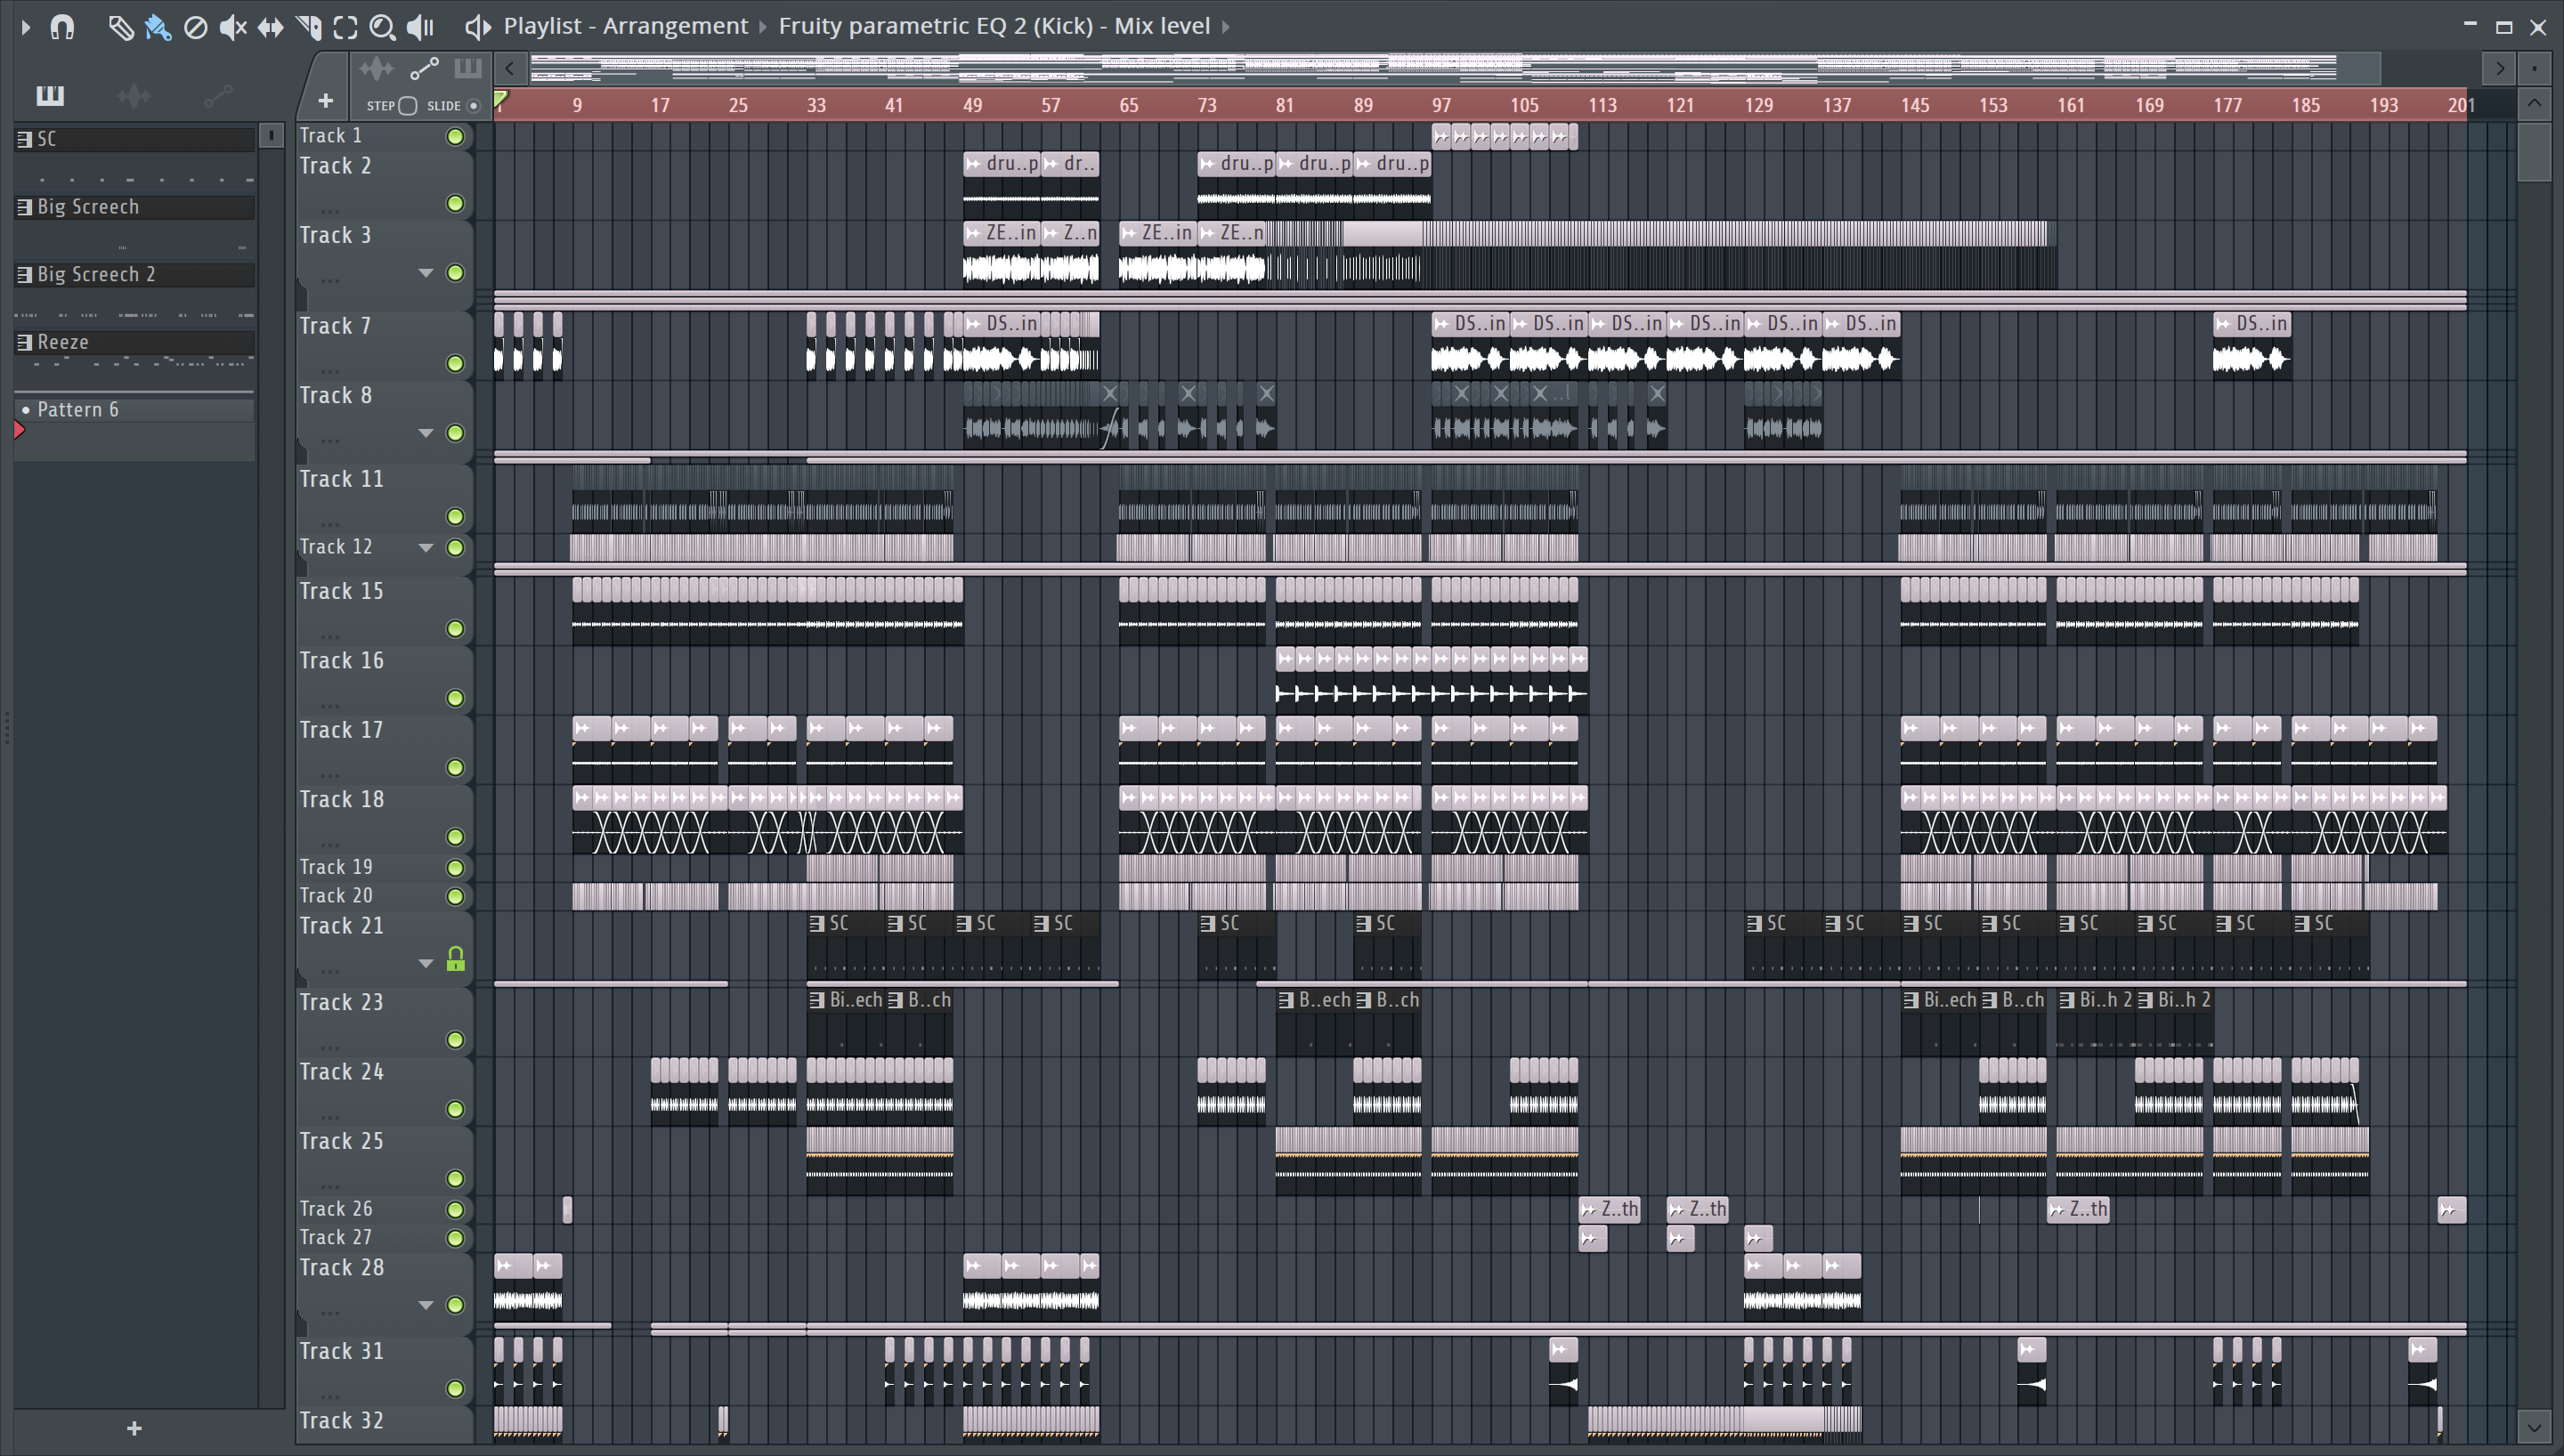Select the Select marquee tool
Screen dimensions: 2564x1456
point(345,27)
